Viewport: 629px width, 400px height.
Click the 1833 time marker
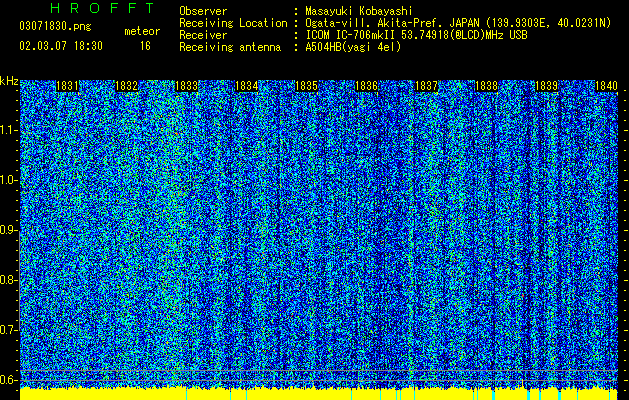pos(187,86)
